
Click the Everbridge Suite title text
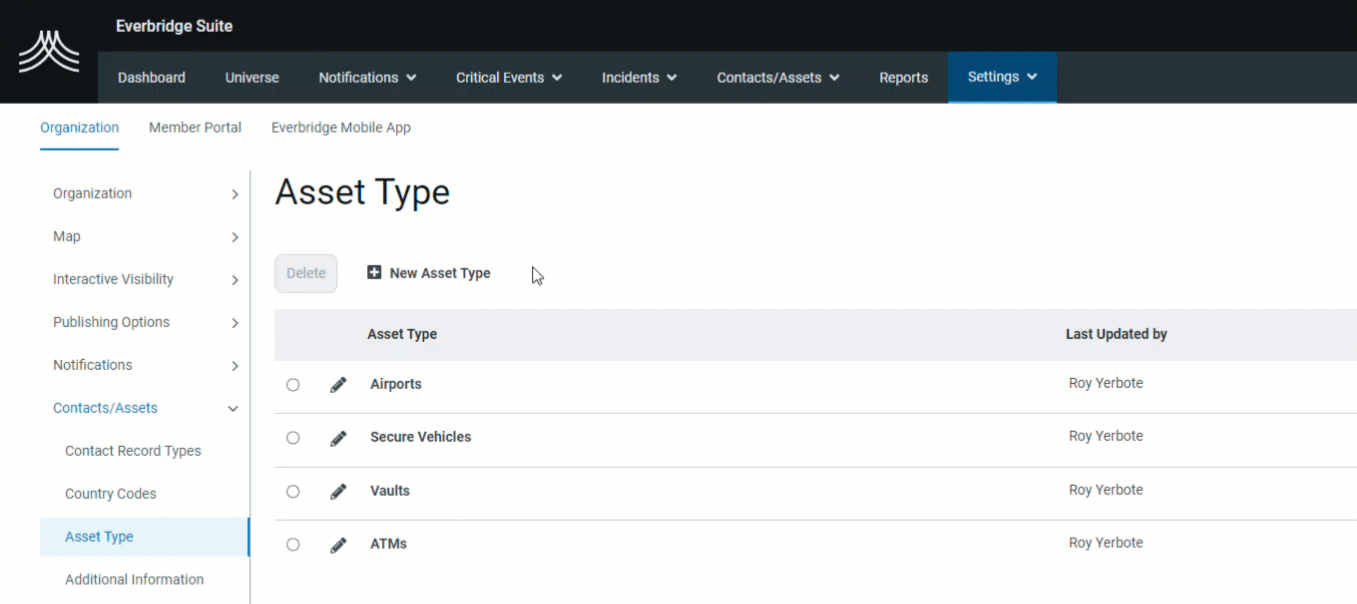[x=174, y=26]
